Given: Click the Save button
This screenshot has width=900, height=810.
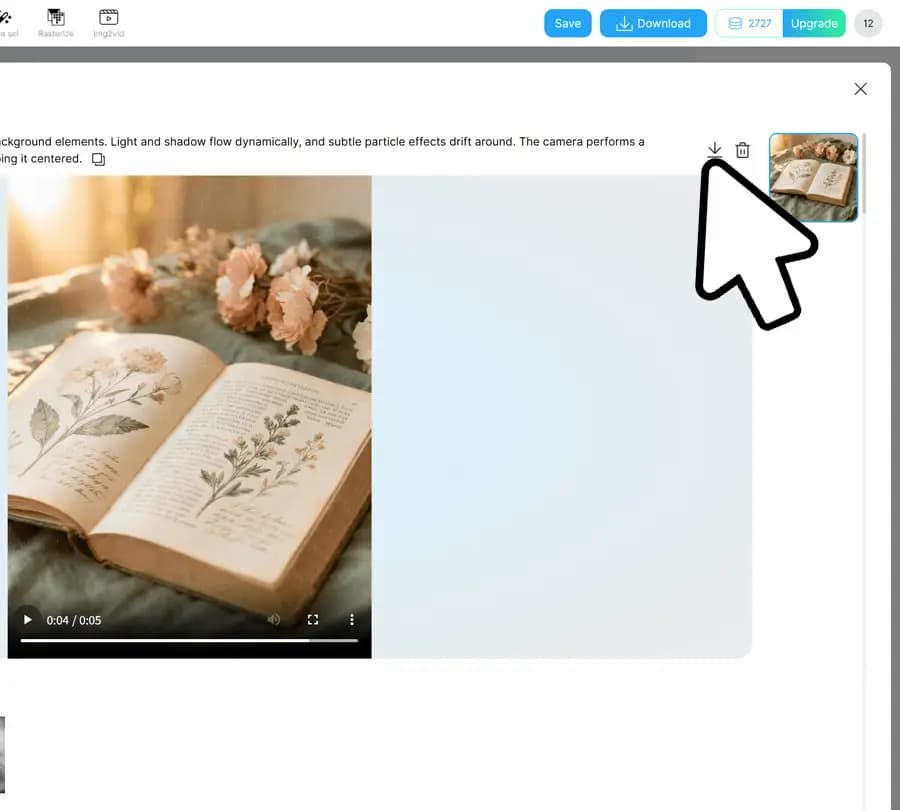Looking at the screenshot, I should pos(567,23).
